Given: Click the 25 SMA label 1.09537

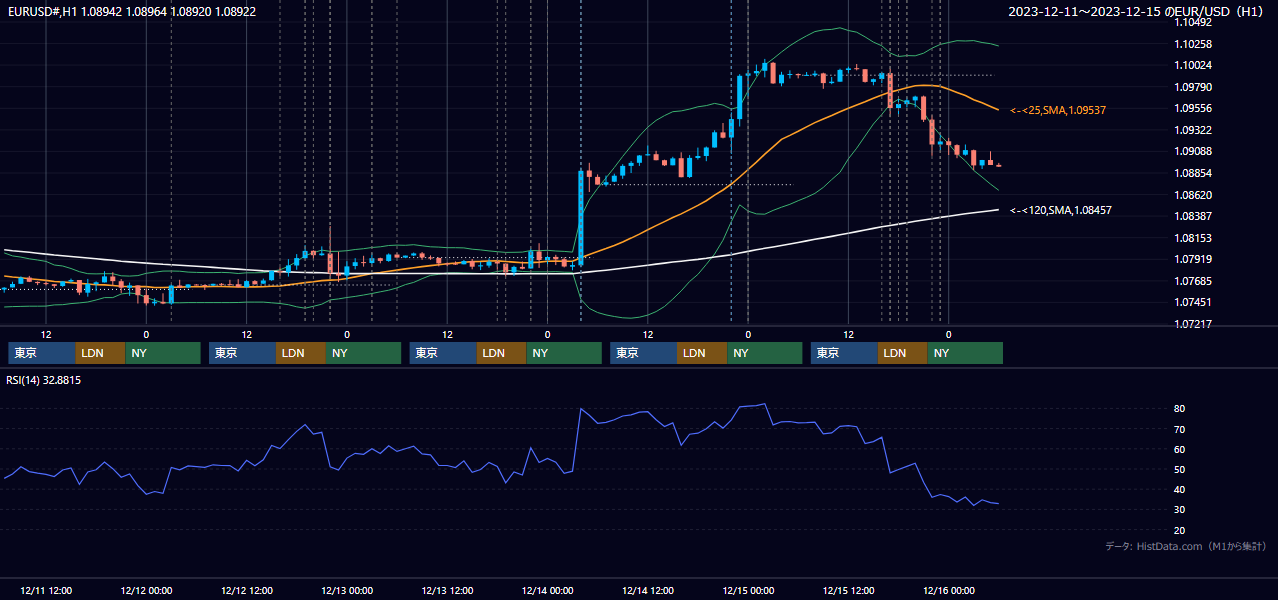Looking at the screenshot, I should 1058,110.
